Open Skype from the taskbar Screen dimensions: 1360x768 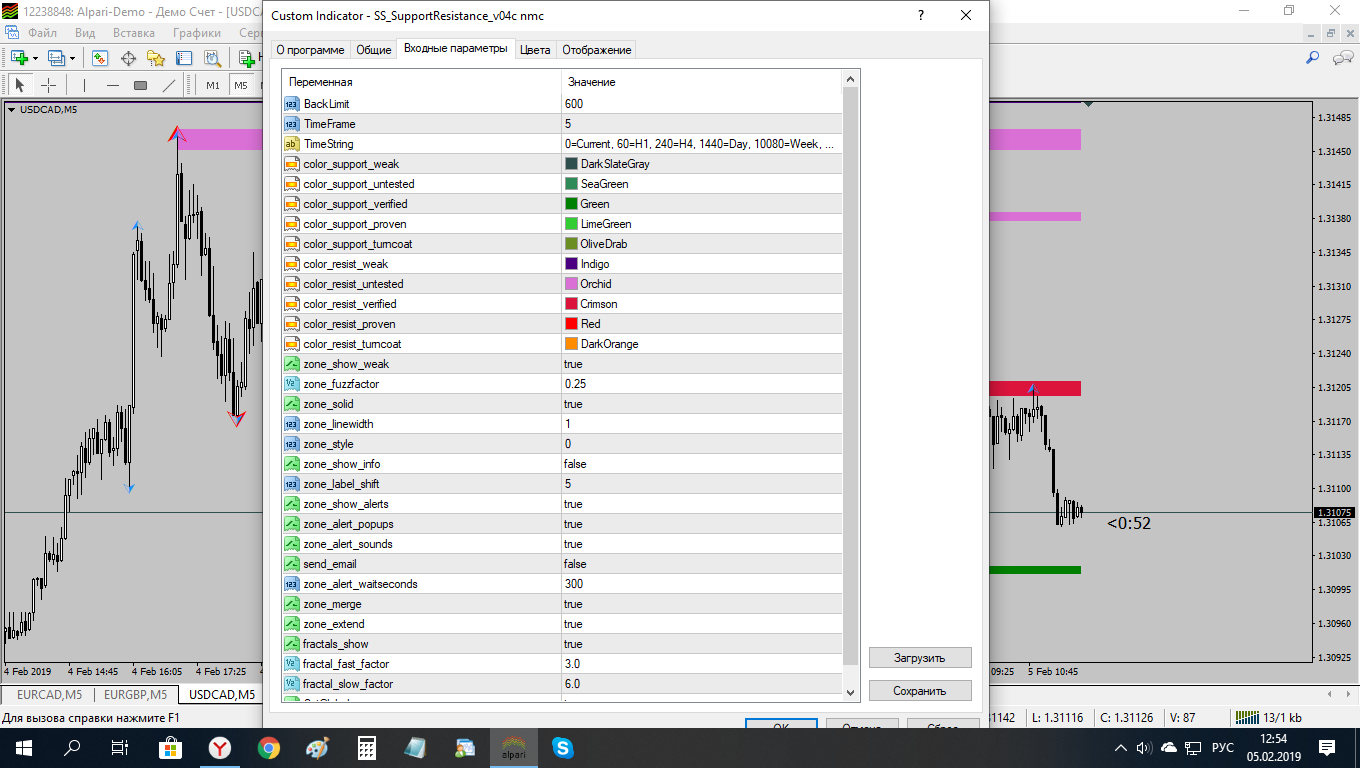[563, 747]
